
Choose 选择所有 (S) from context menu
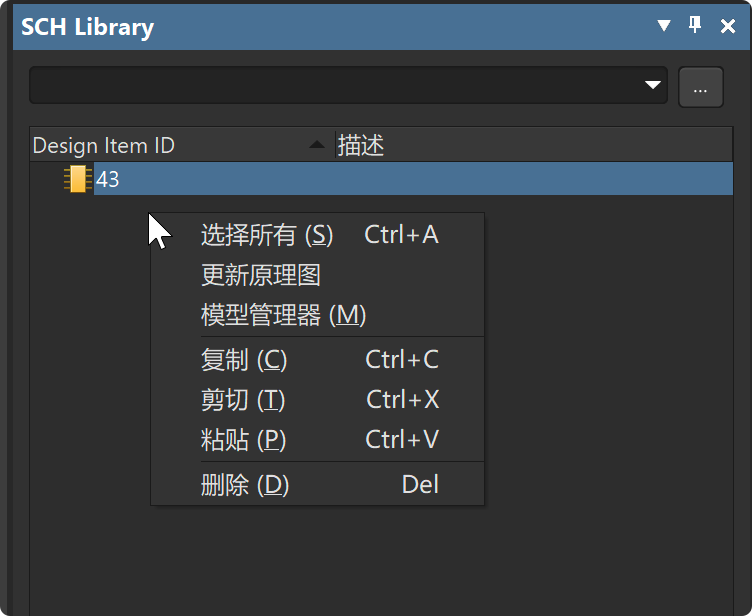click(x=267, y=235)
